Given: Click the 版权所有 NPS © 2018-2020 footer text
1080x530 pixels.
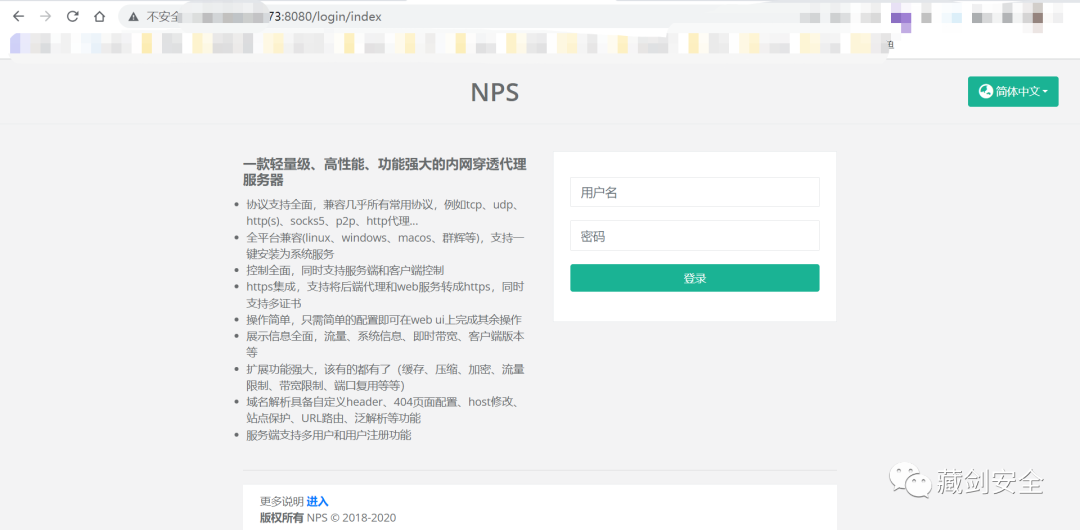Looking at the screenshot, I should point(328,517).
